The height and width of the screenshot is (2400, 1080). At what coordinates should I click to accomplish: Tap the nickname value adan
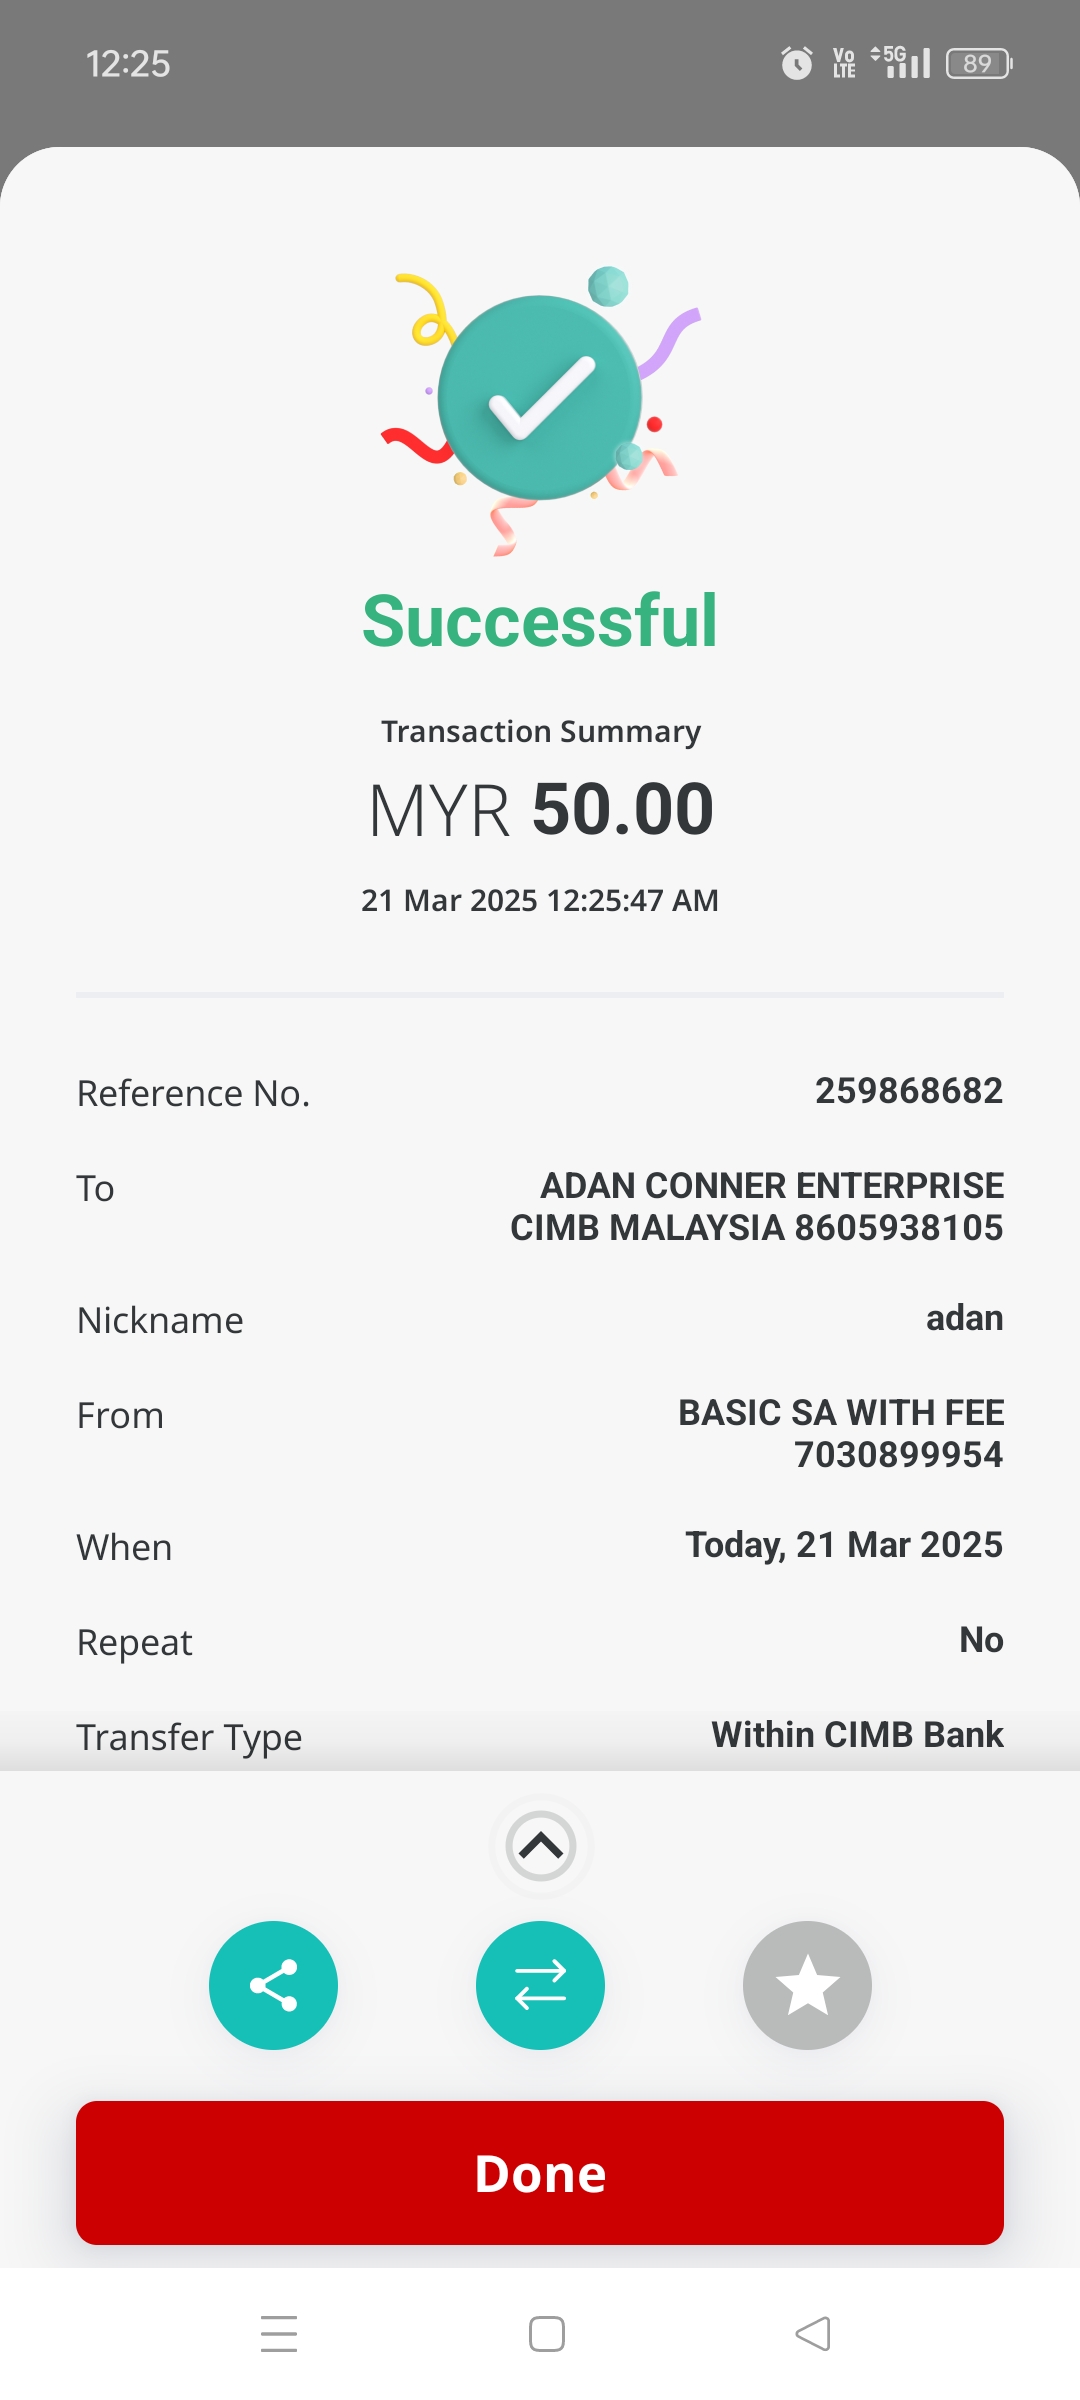click(x=964, y=1319)
